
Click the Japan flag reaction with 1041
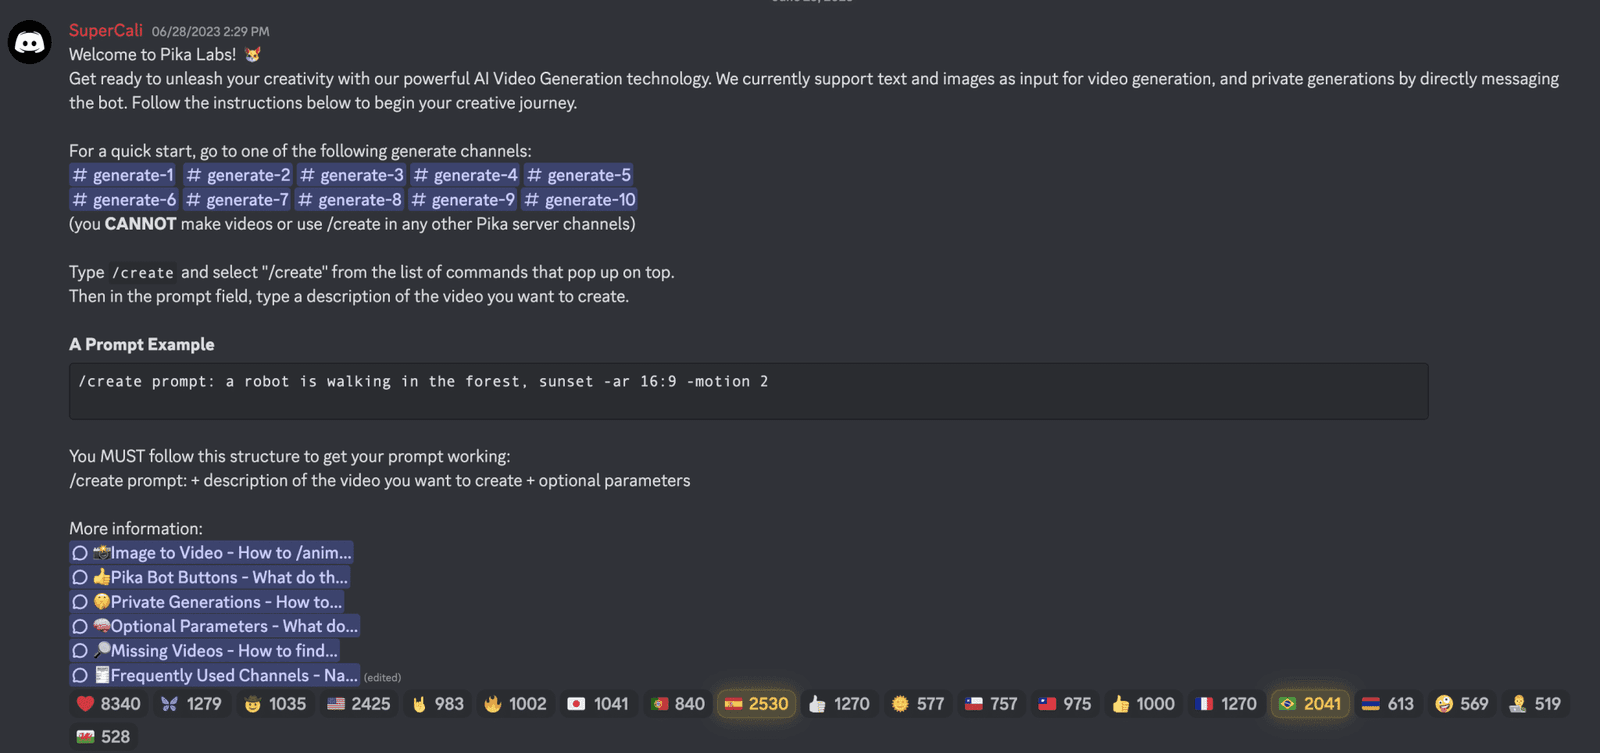598,704
